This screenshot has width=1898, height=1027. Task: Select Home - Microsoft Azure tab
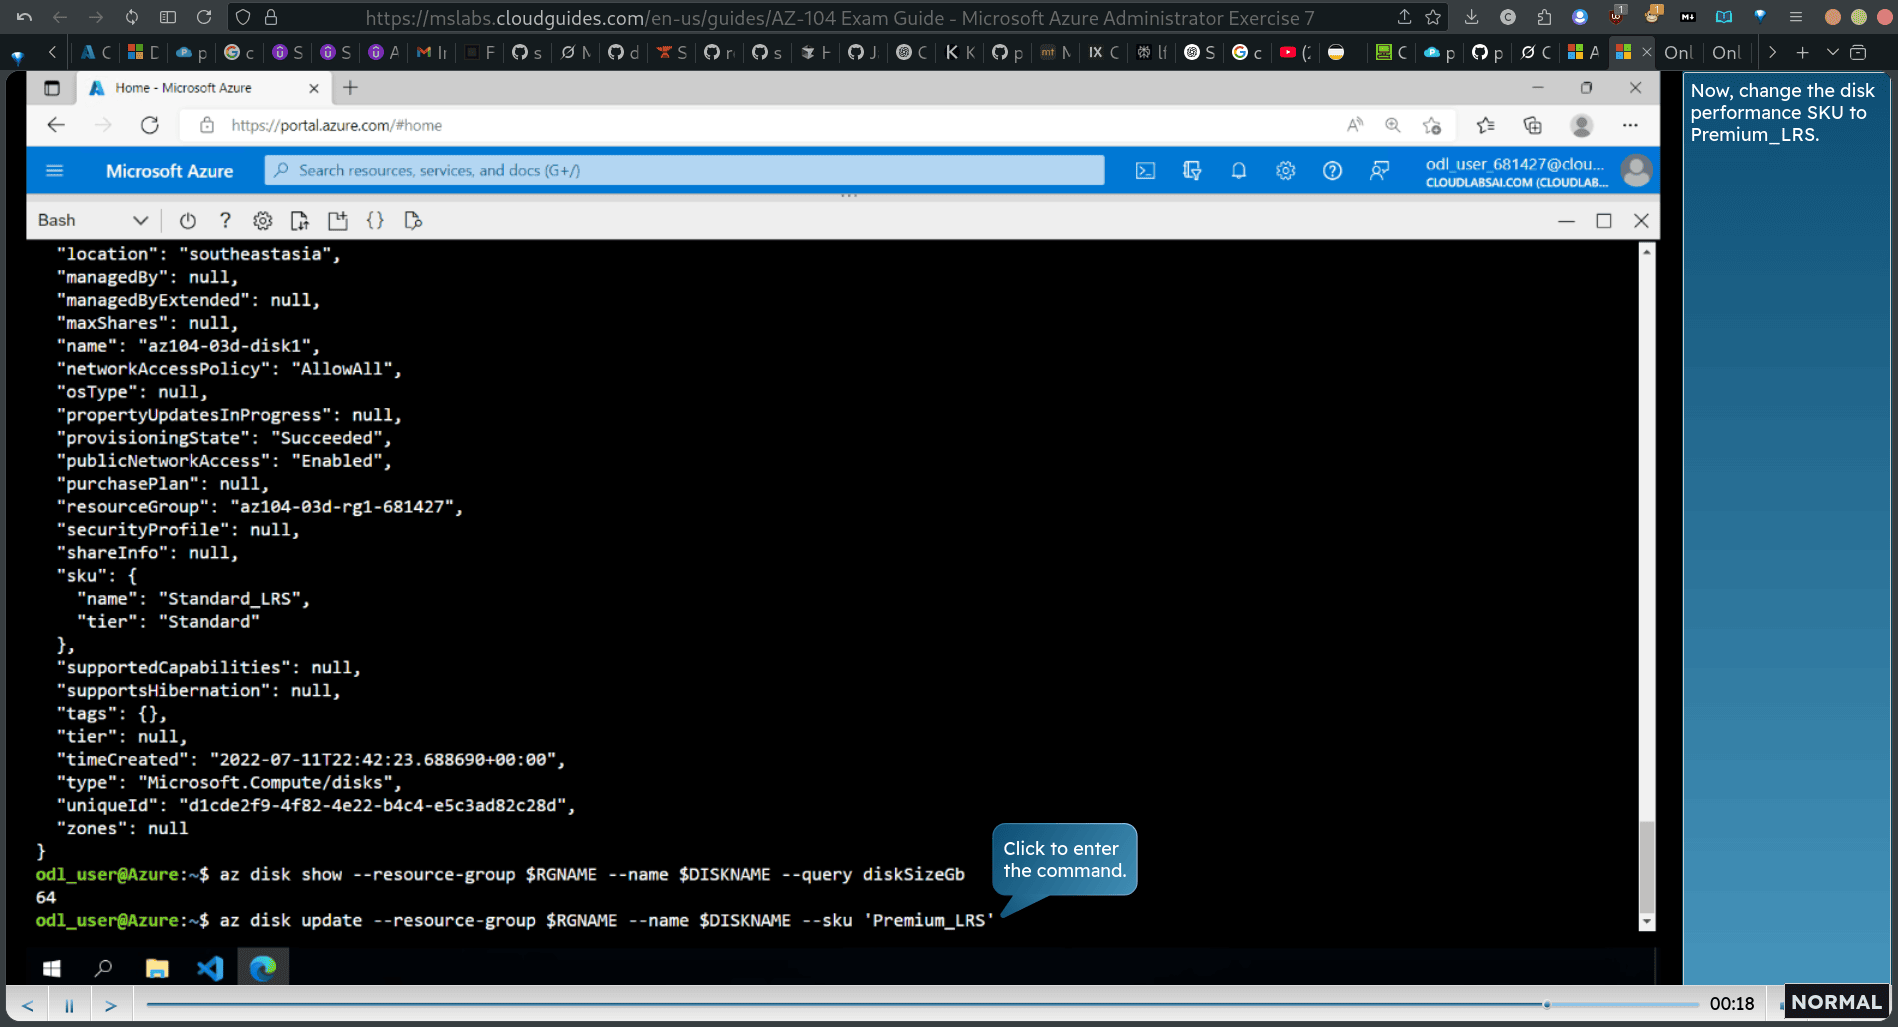[204, 88]
